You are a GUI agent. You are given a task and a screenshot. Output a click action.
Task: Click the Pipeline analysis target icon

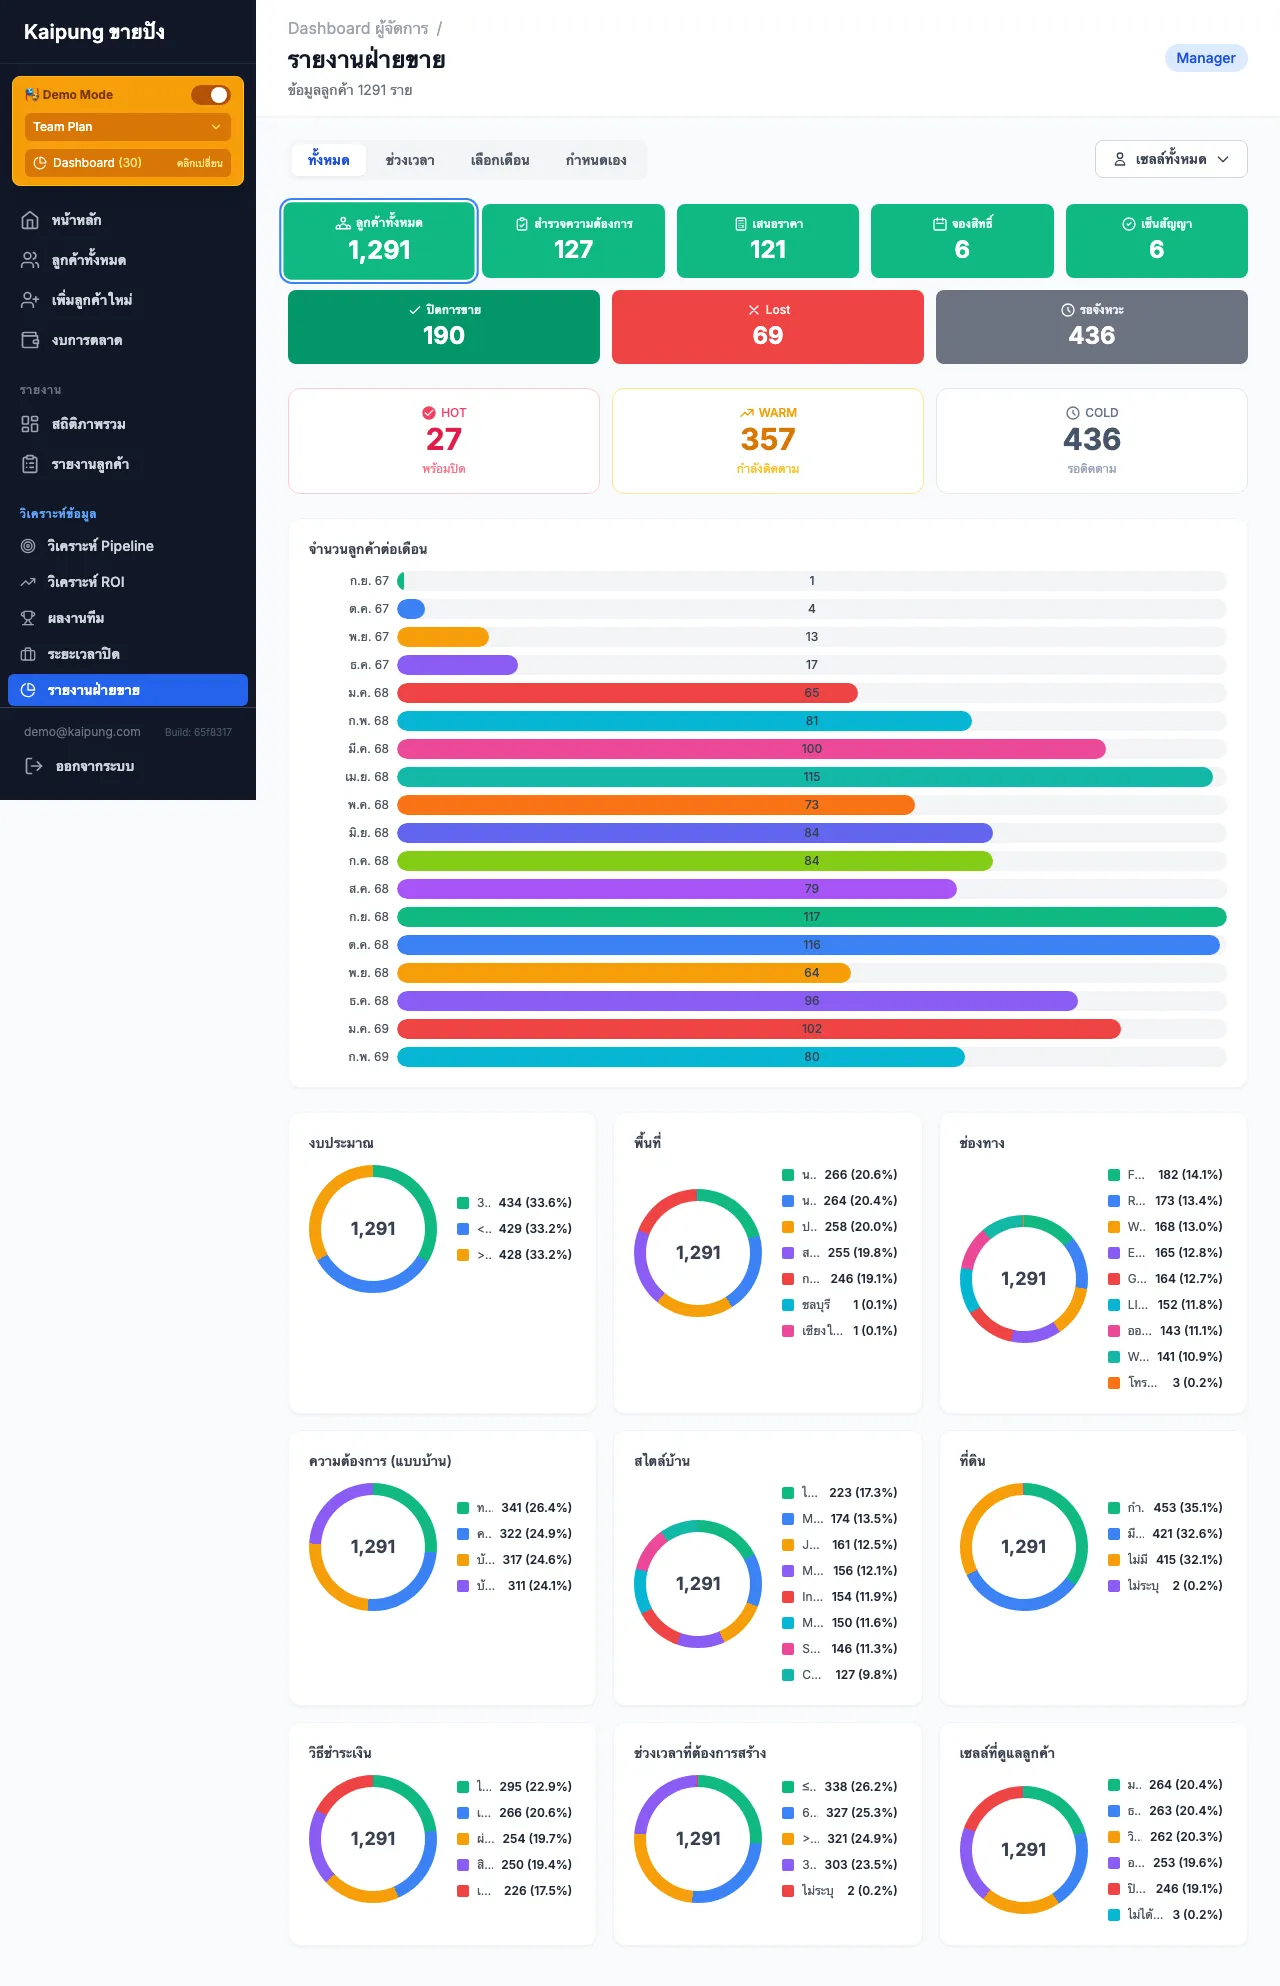point(28,546)
